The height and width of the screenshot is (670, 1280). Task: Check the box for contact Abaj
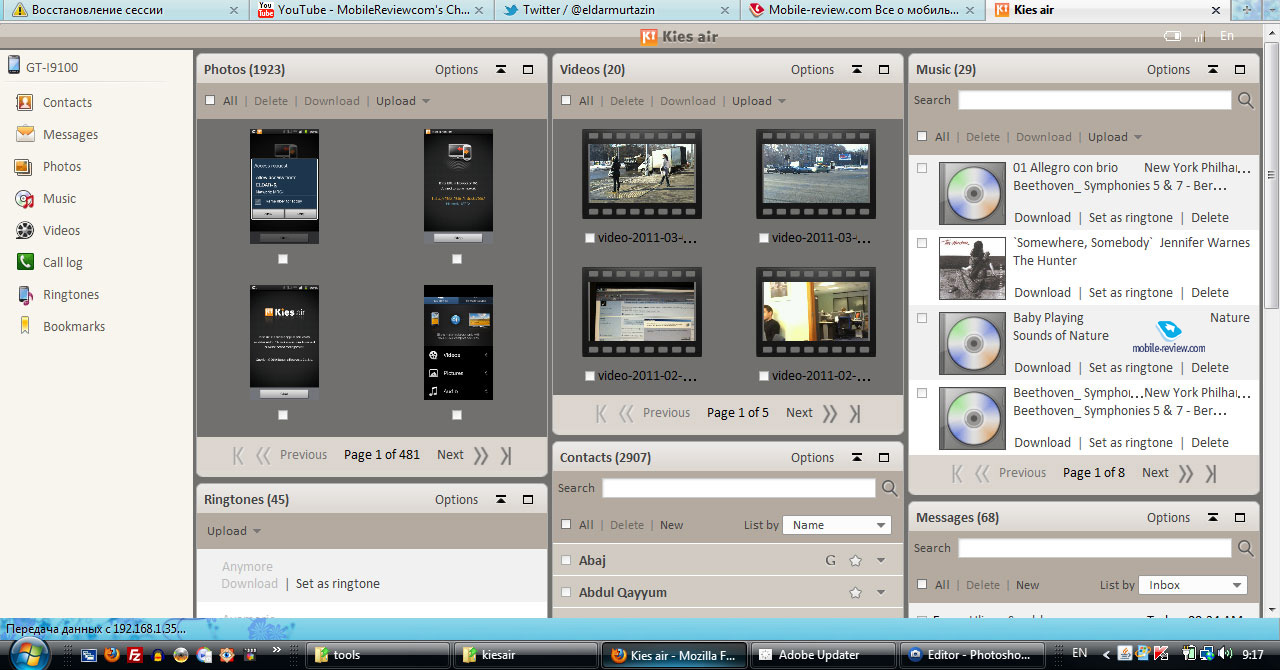[566, 561]
